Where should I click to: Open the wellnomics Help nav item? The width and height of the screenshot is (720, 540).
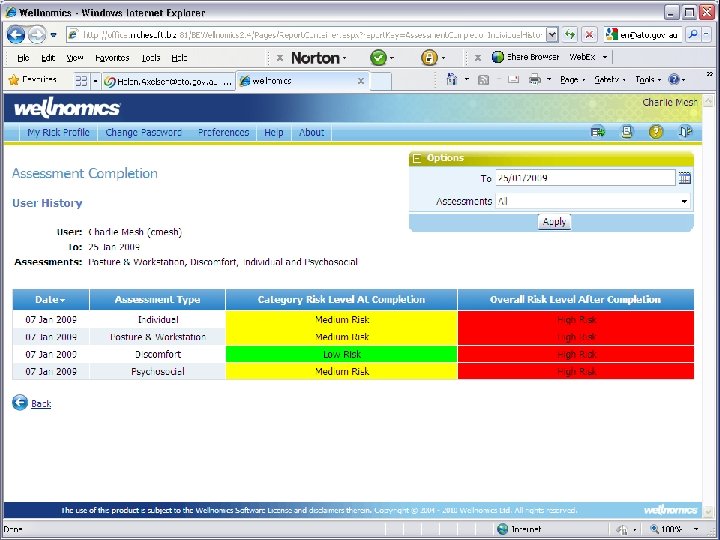coord(274,132)
